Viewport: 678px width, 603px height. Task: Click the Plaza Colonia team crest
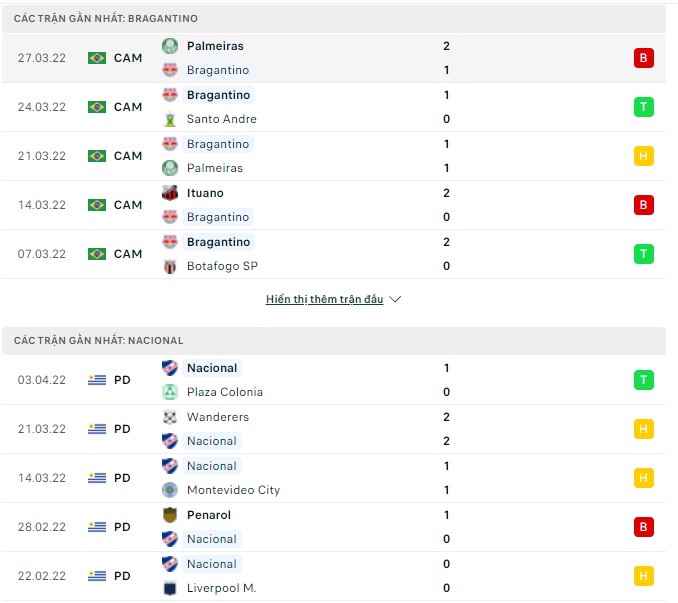pyautogui.click(x=170, y=392)
